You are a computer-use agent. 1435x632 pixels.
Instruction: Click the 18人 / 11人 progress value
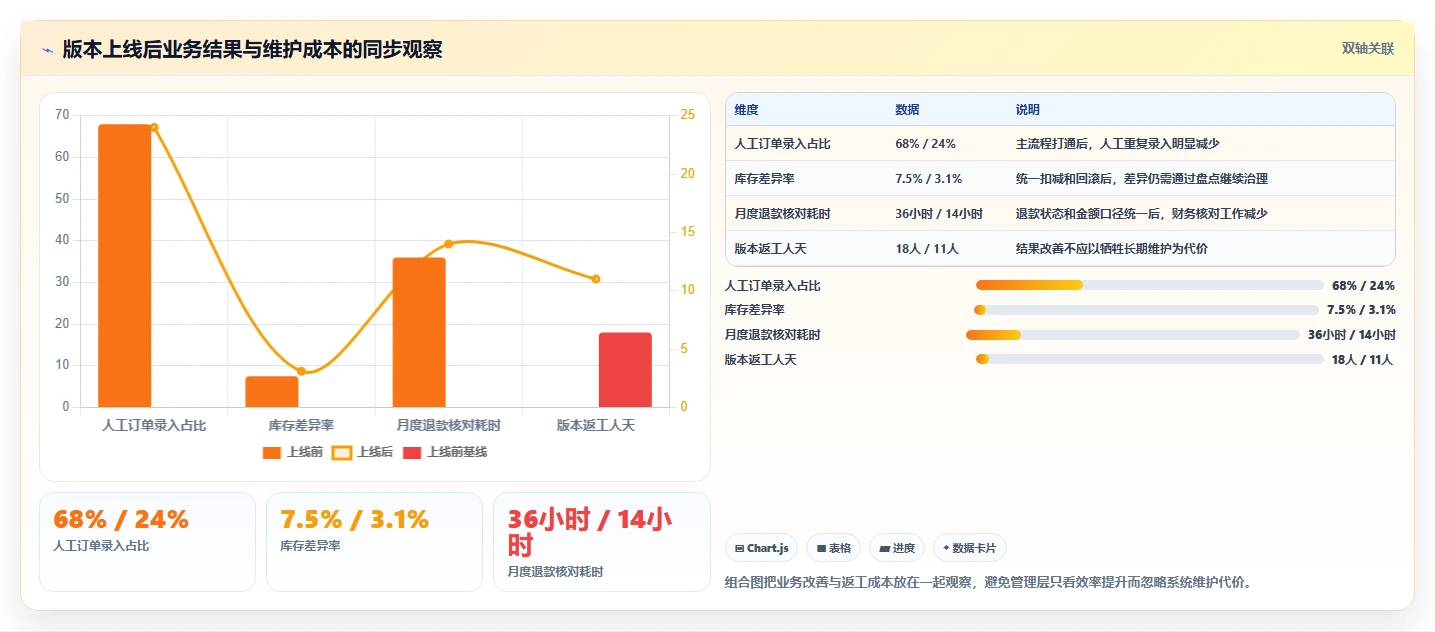tap(1362, 359)
